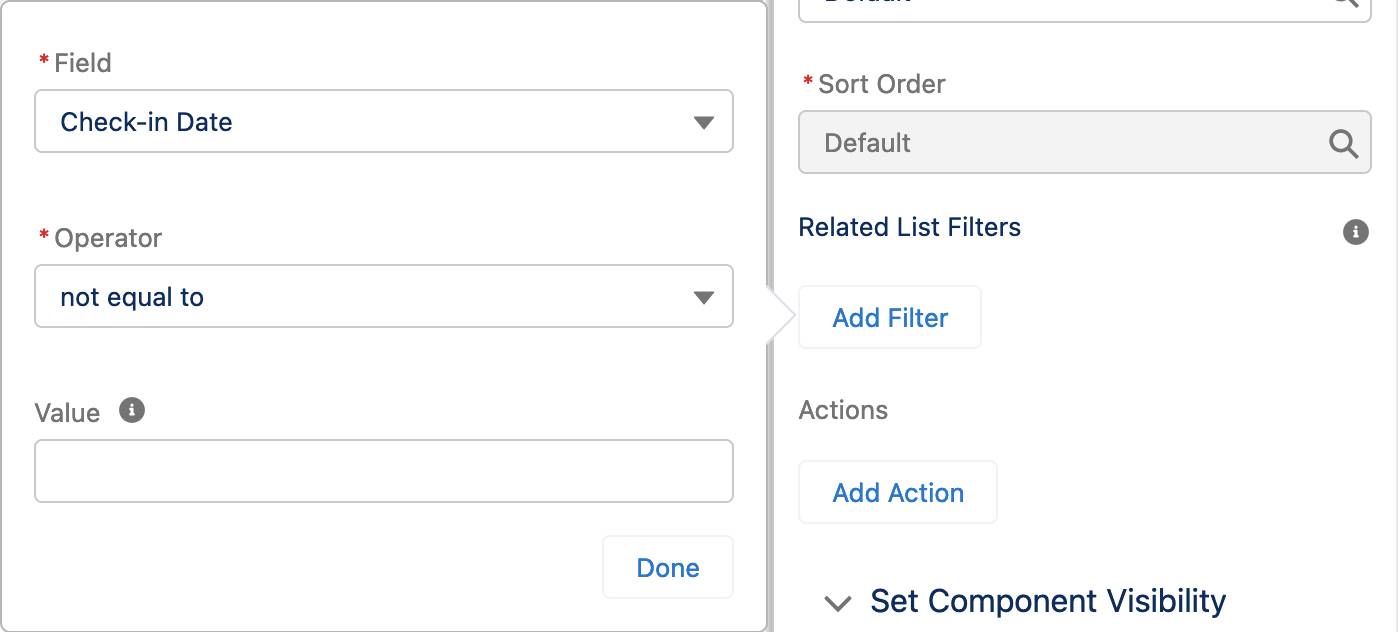Image resolution: width=1398 pixels, height=632 pixels.
Task: Click the magnifier icon in the topmost cut-off field
Action: click(1343, 3)
